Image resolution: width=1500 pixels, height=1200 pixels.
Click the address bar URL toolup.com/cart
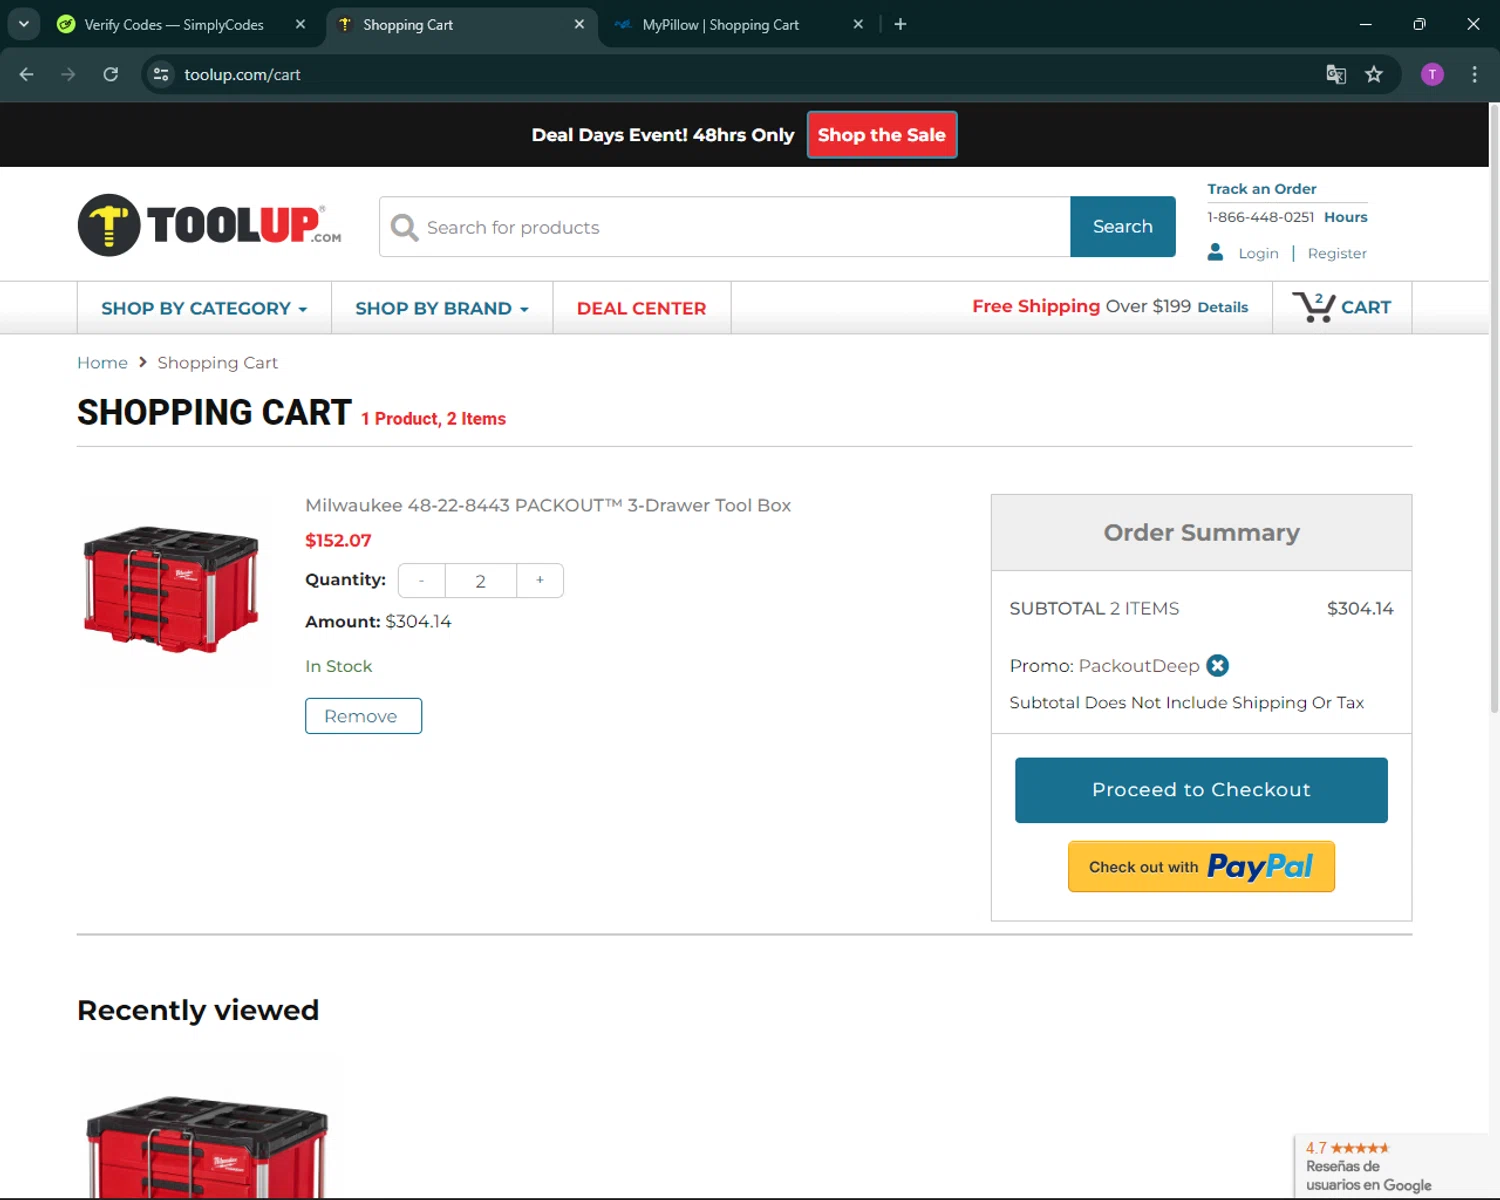click(242, 74)
